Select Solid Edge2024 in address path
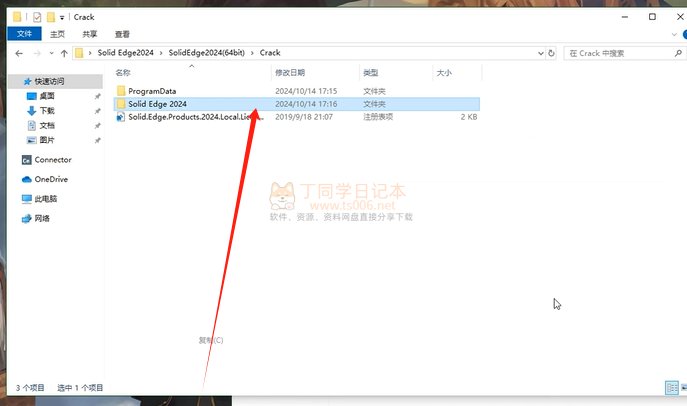The image size is (687, 406). point(125,53)
